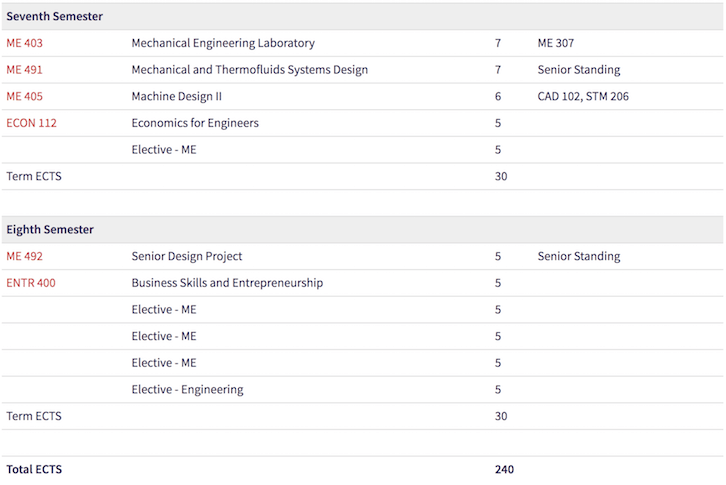Open the ME 492 course link
726x485 pixels.
click(x=25, y=256)
